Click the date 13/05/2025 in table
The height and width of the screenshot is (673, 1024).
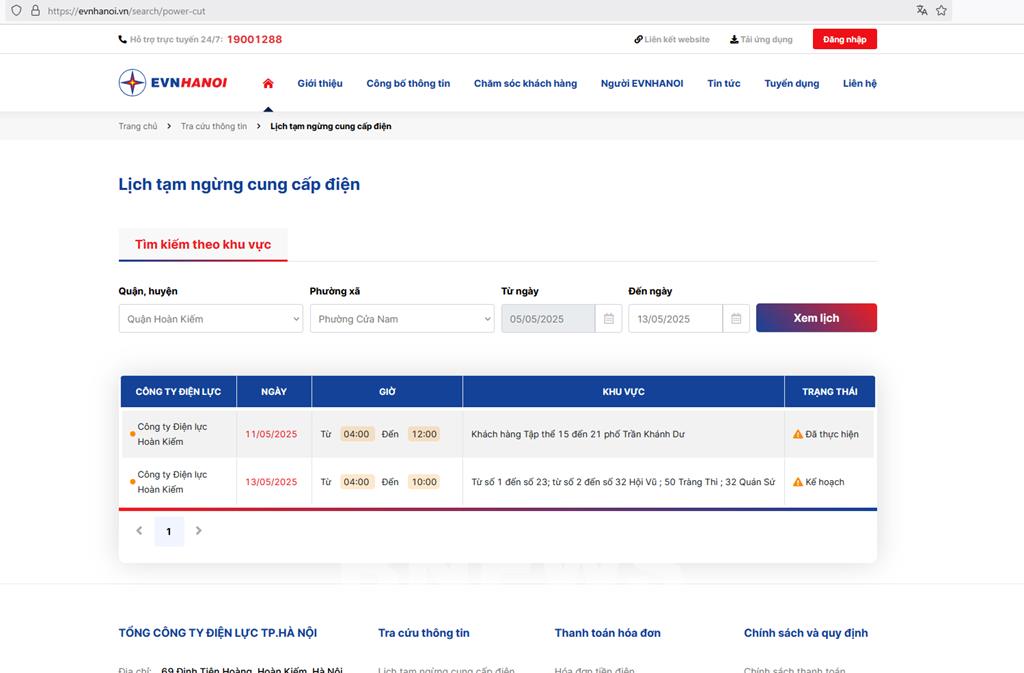point(271,482)
